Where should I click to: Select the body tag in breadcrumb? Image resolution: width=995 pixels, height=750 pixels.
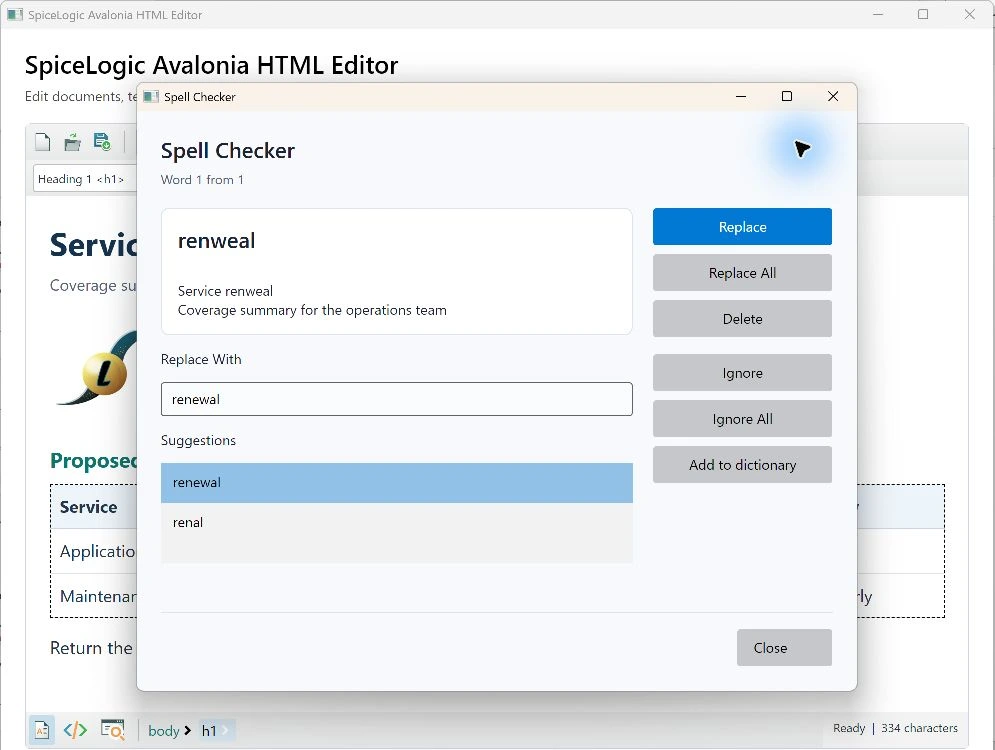164,731
